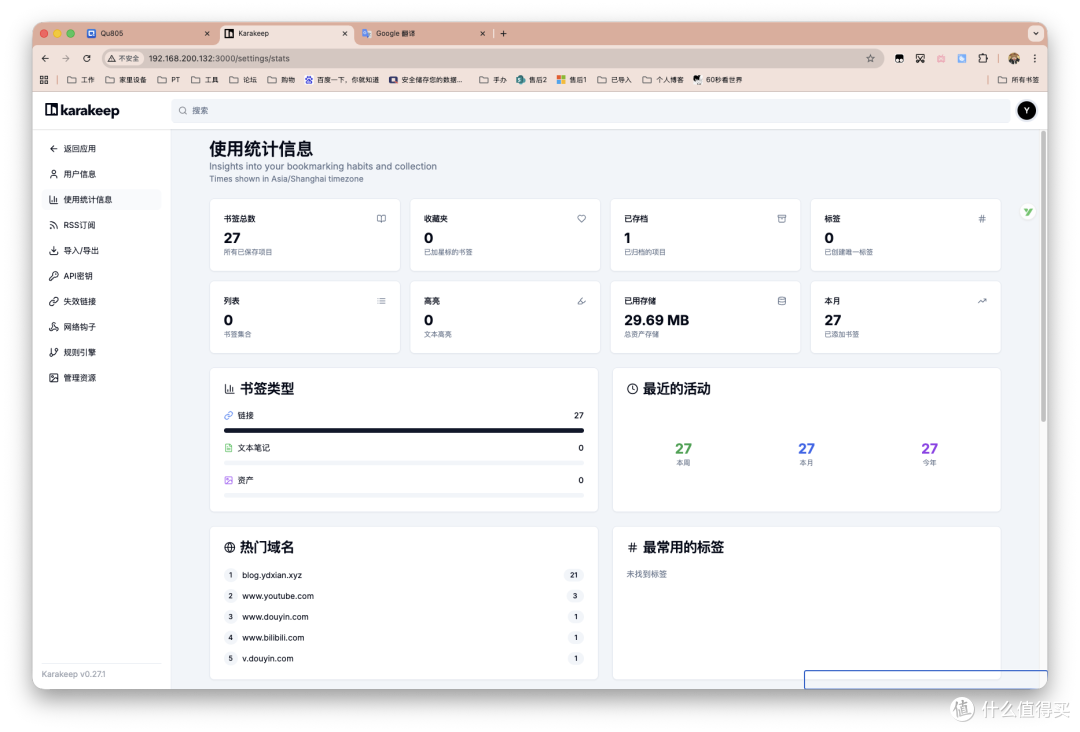Click trend icon on 本月 card
1080x732 pixels.
982,301
